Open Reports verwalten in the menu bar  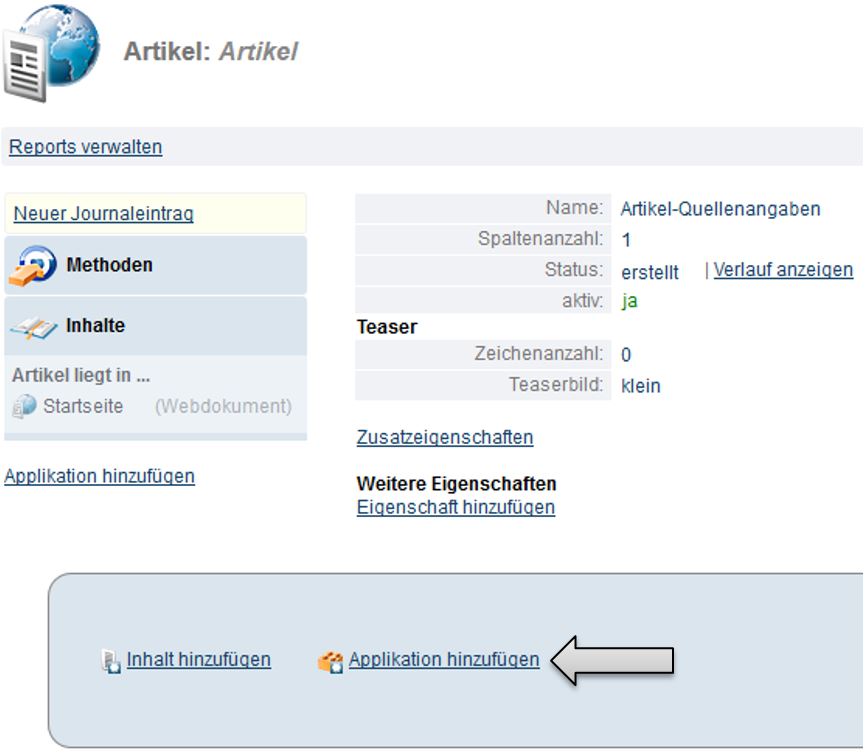pos(85,147)
